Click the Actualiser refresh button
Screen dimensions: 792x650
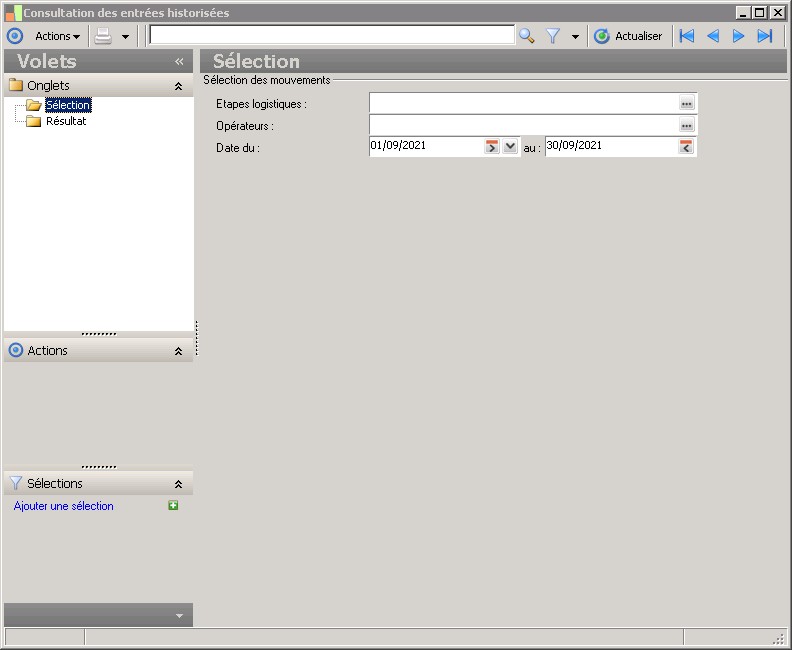pyautogui.click(x=628, y=36)
